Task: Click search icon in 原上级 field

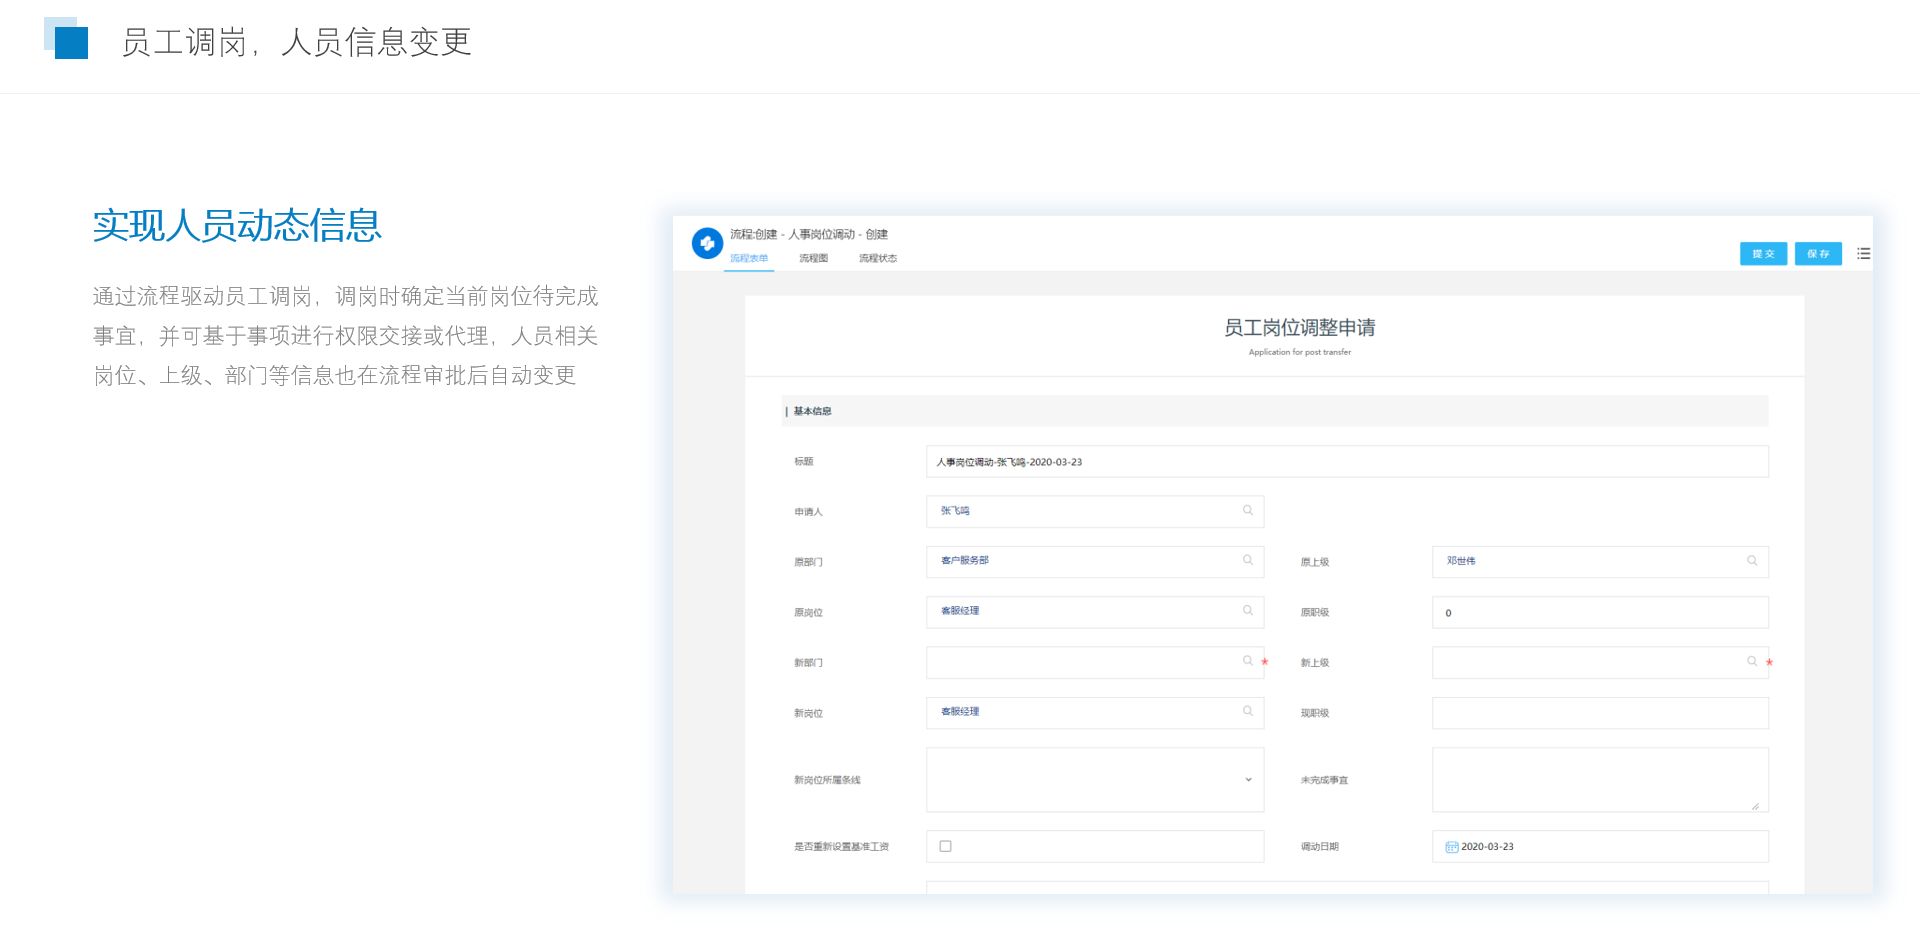Action: (1751, 561)
